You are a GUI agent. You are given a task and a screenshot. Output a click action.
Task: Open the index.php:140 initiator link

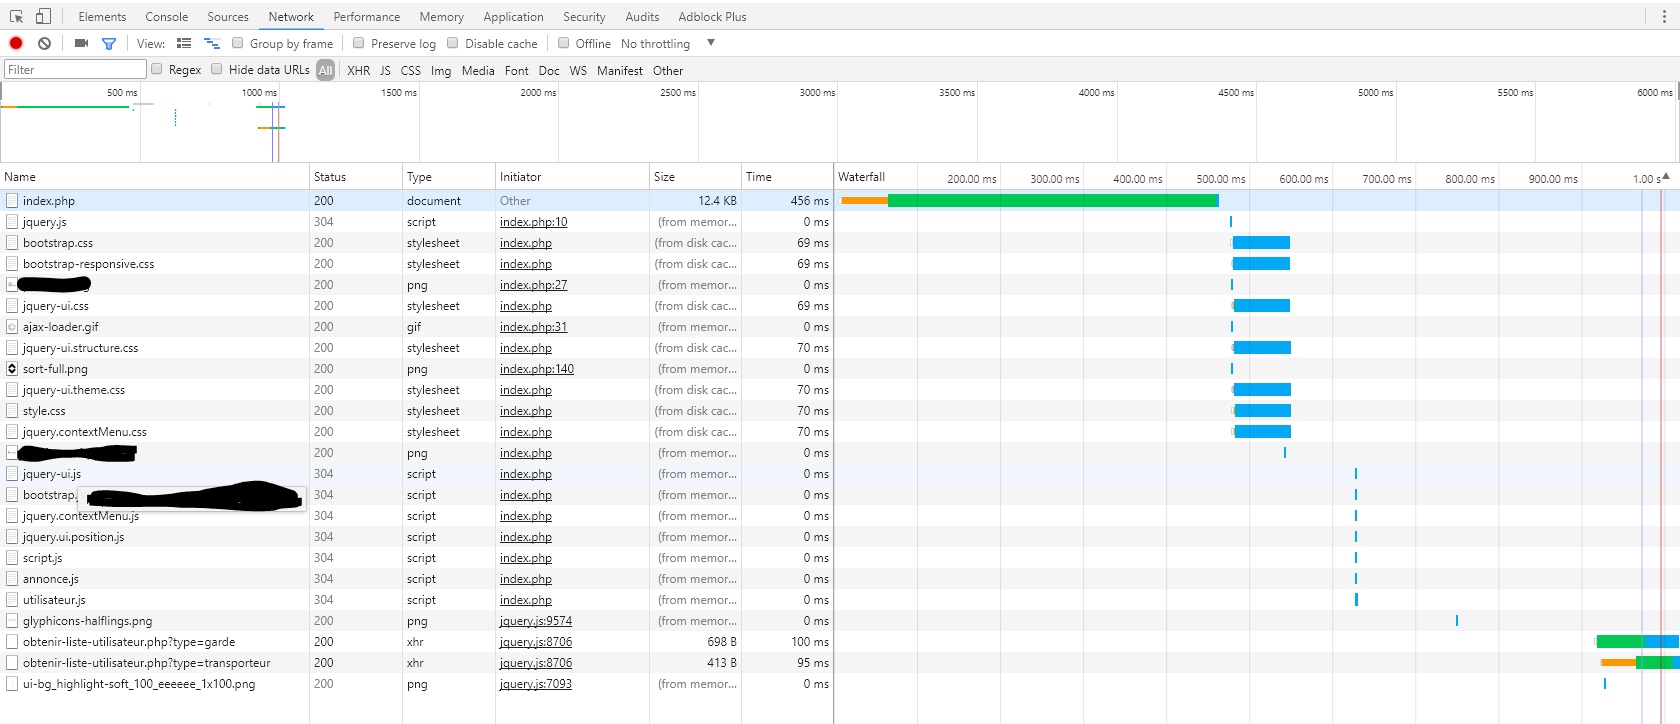[x=537, y=369]
